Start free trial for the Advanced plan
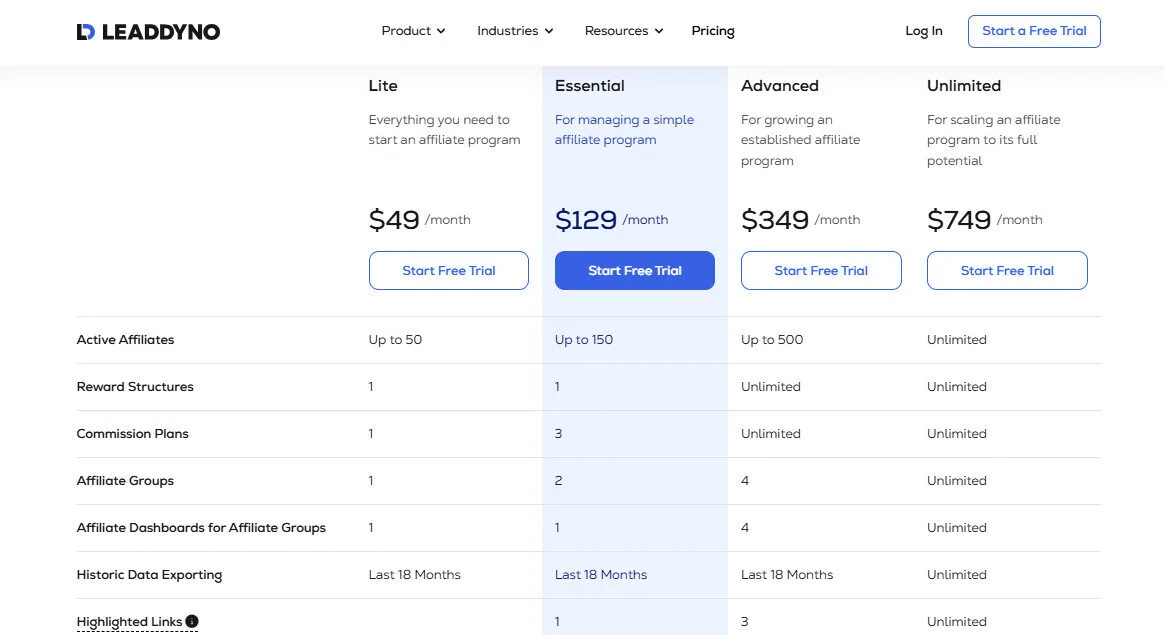Viewport: 1164px width, 635px height. tap(821, 270)
